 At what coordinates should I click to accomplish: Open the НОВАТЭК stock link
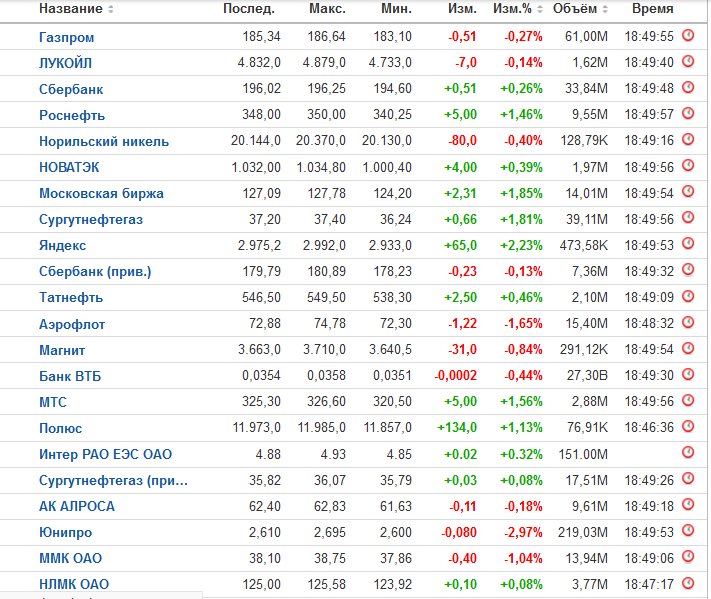point(69,167)
